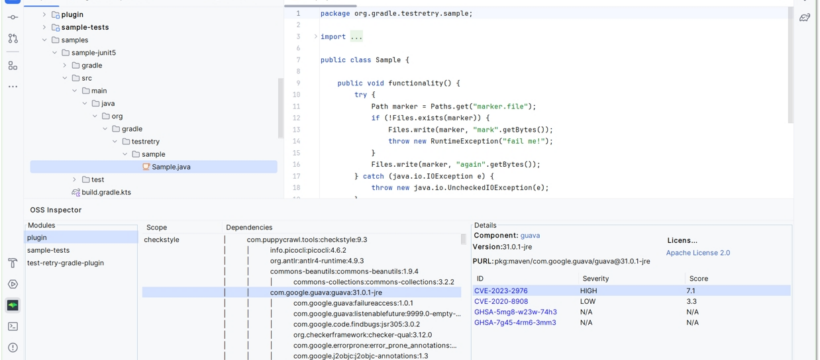
Task: Click the project tree vertical scrollbar
Action: 281,107
